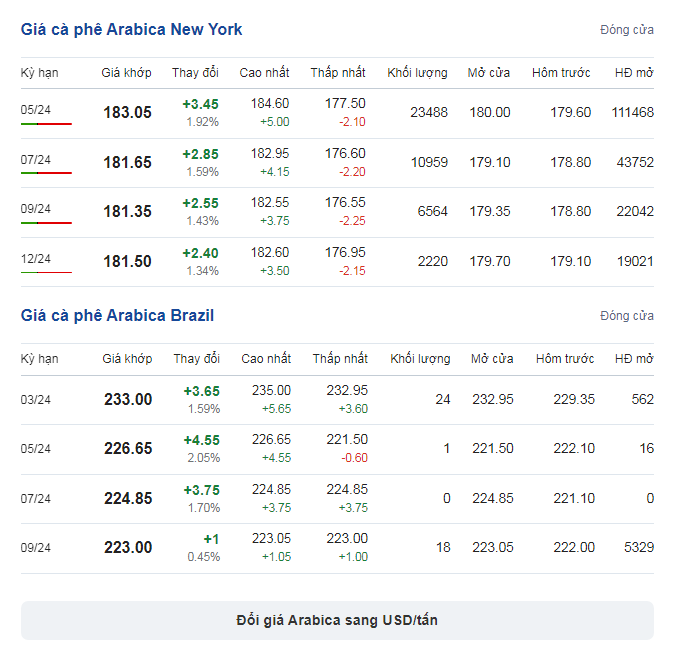Click the 'HĐ mở' header in New York table

point(633,73)
